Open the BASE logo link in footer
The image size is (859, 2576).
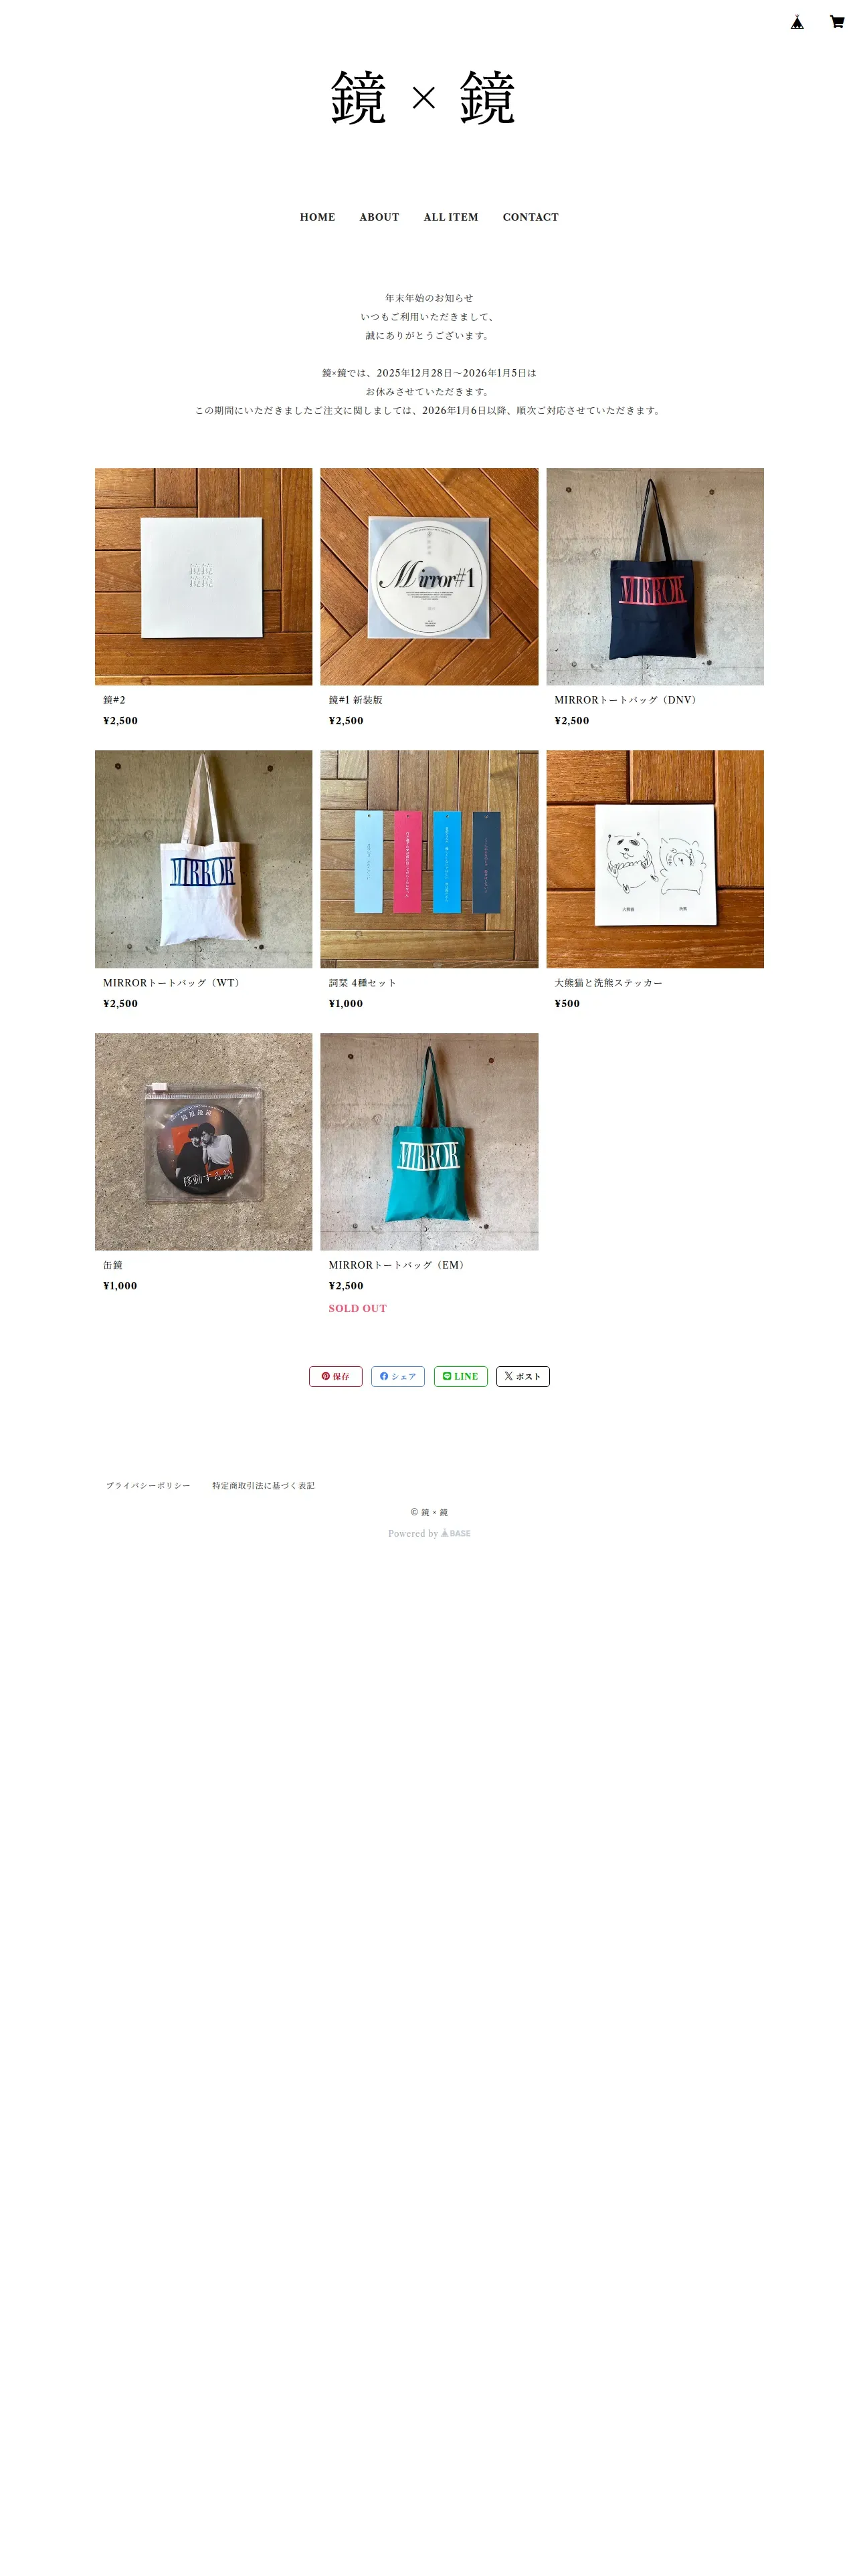click(456, 1533)
